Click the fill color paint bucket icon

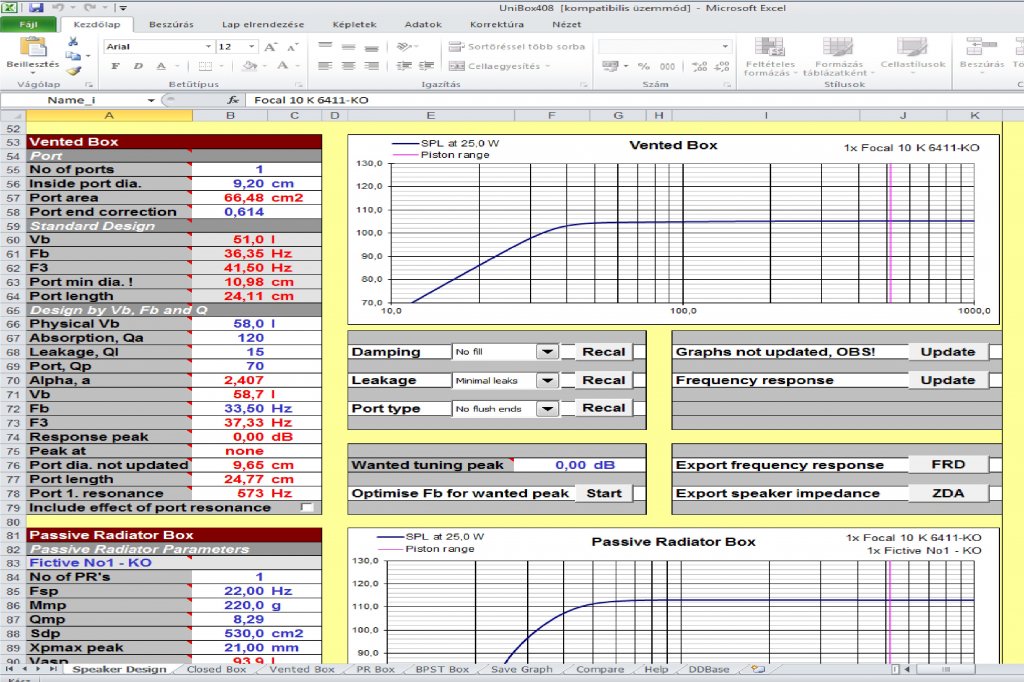[249, 66]
